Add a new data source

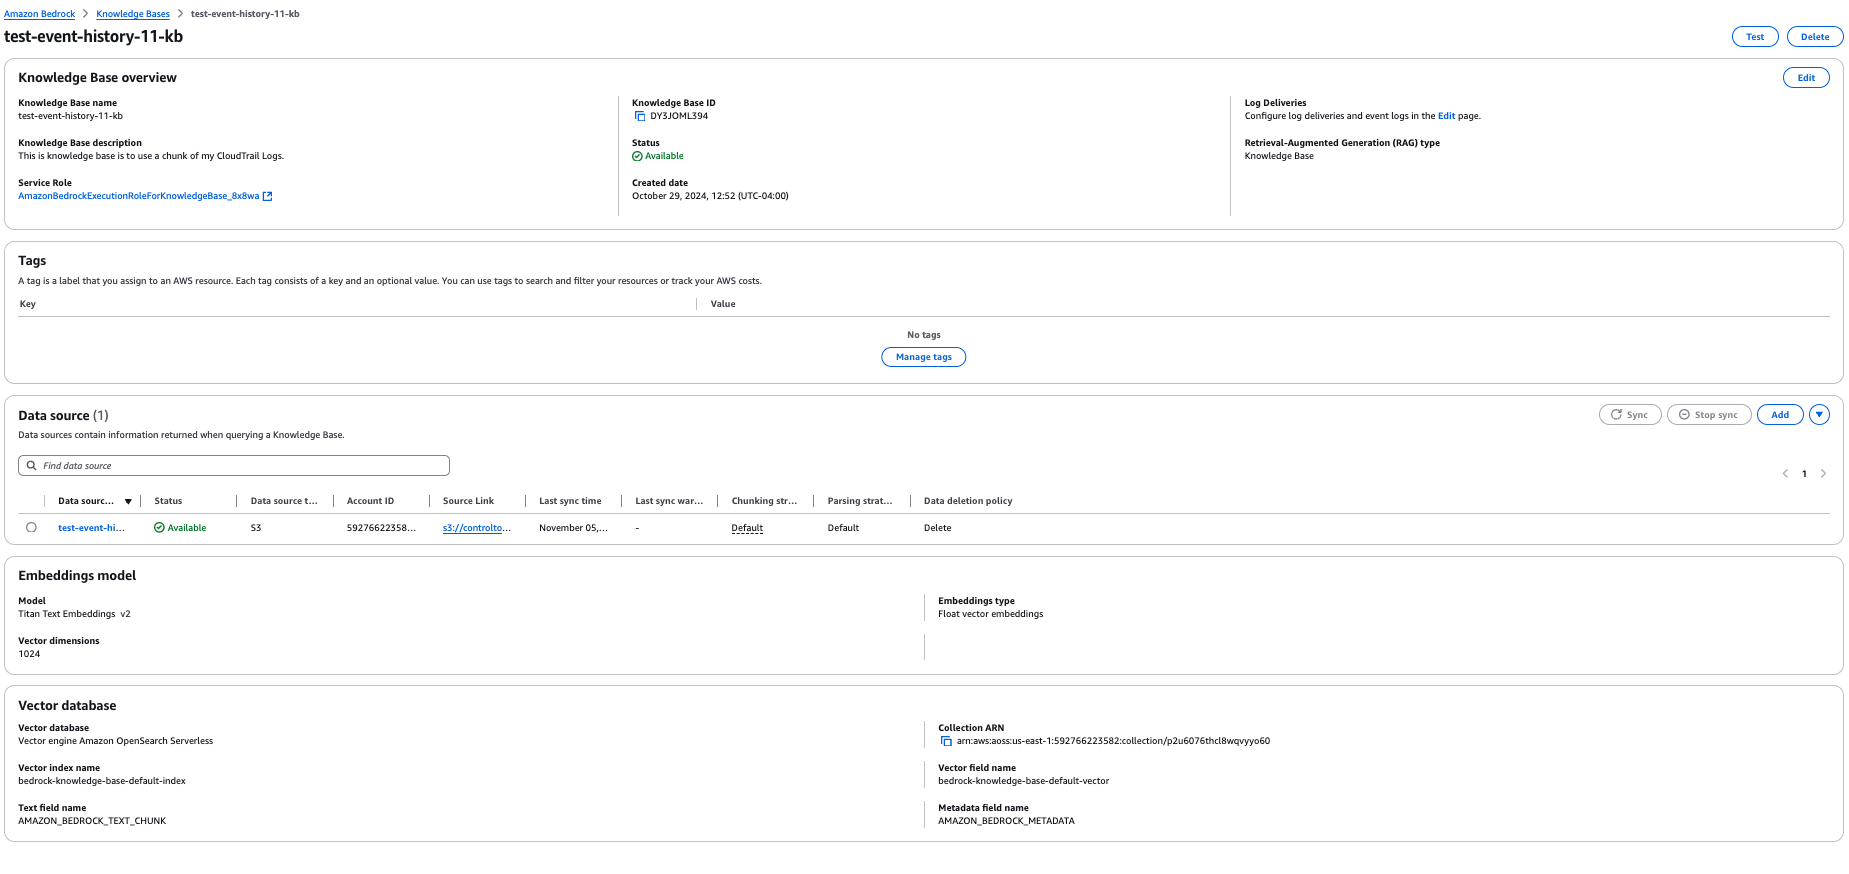coord(1780,415)
